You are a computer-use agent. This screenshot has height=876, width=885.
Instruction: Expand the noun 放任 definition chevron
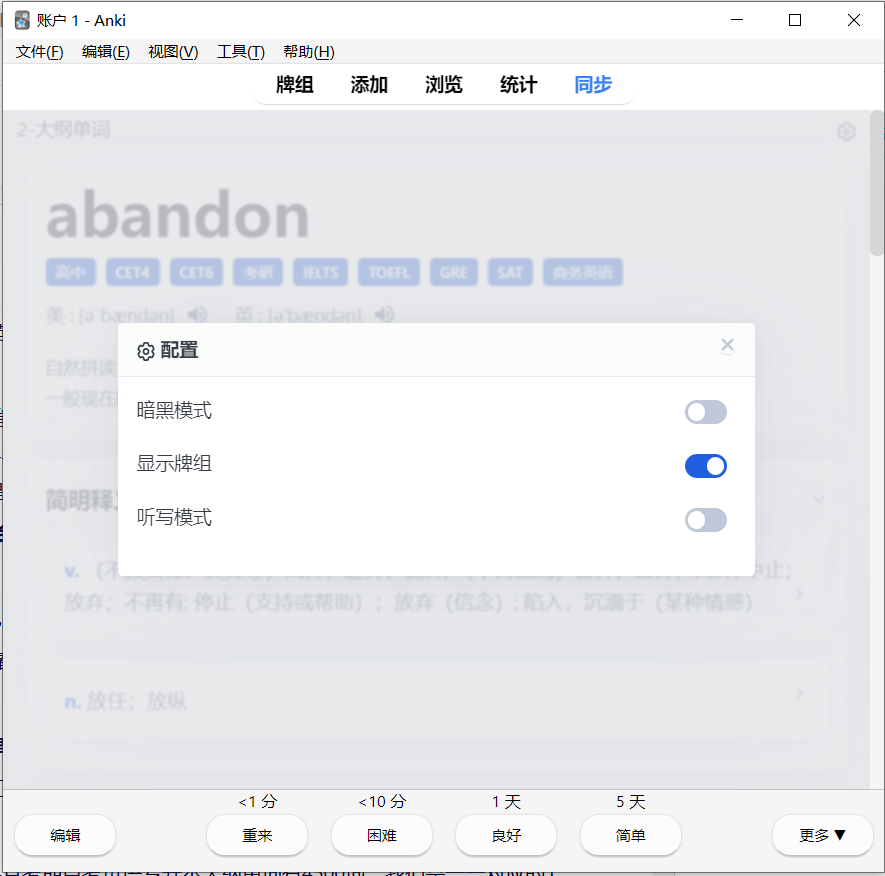(799, 693)
